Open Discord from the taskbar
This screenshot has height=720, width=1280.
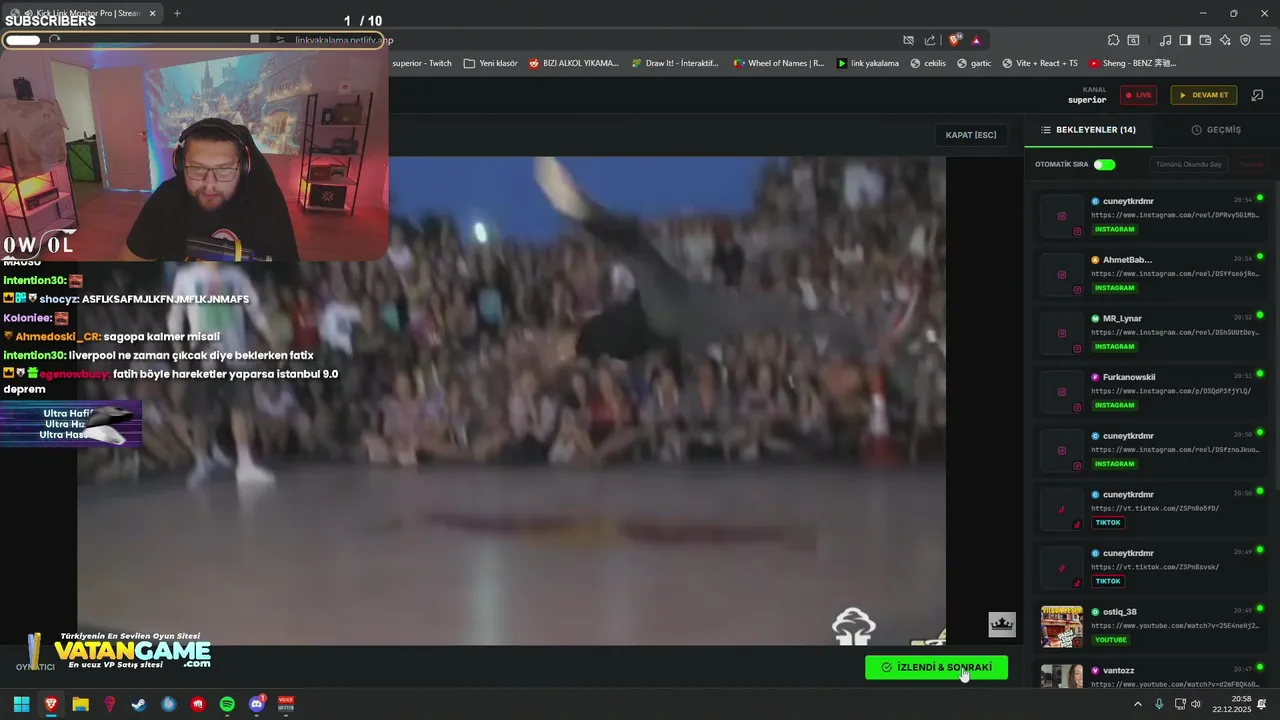[257, 704]
